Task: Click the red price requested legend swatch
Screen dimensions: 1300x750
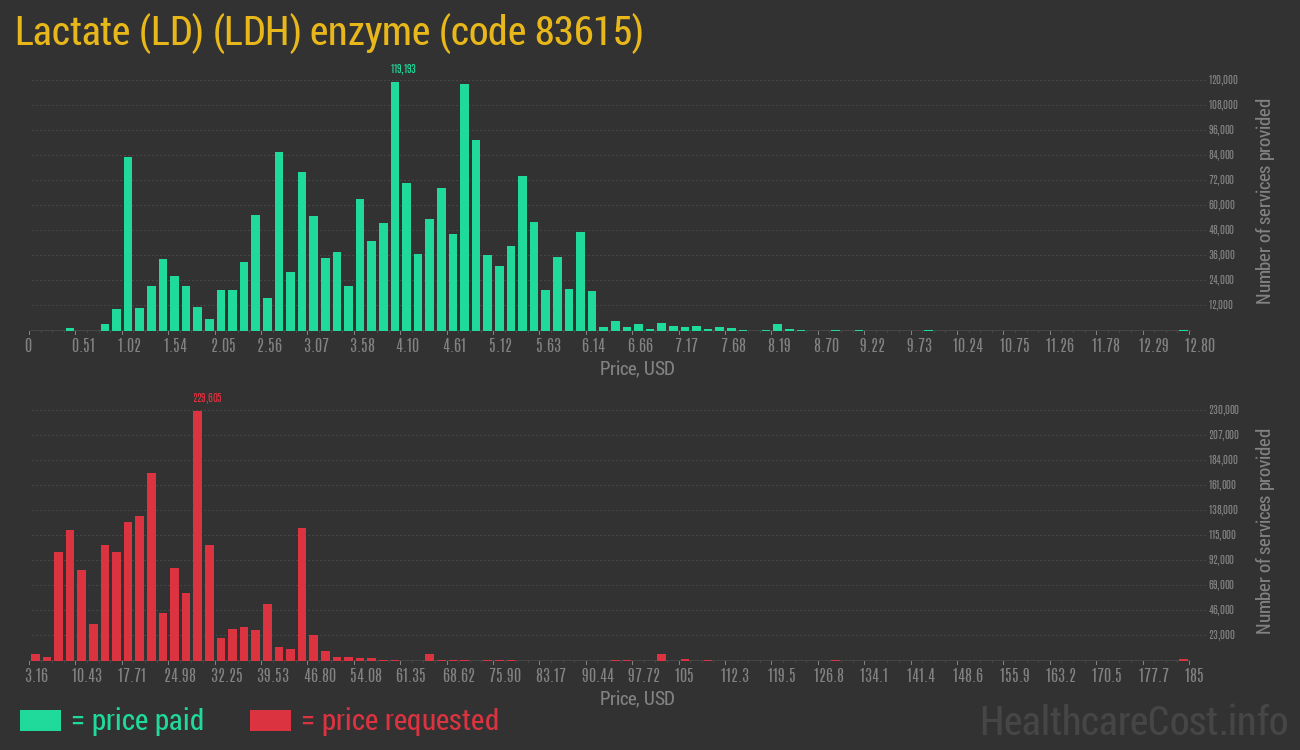Action: pyautogui.click(x=270, y=720)
